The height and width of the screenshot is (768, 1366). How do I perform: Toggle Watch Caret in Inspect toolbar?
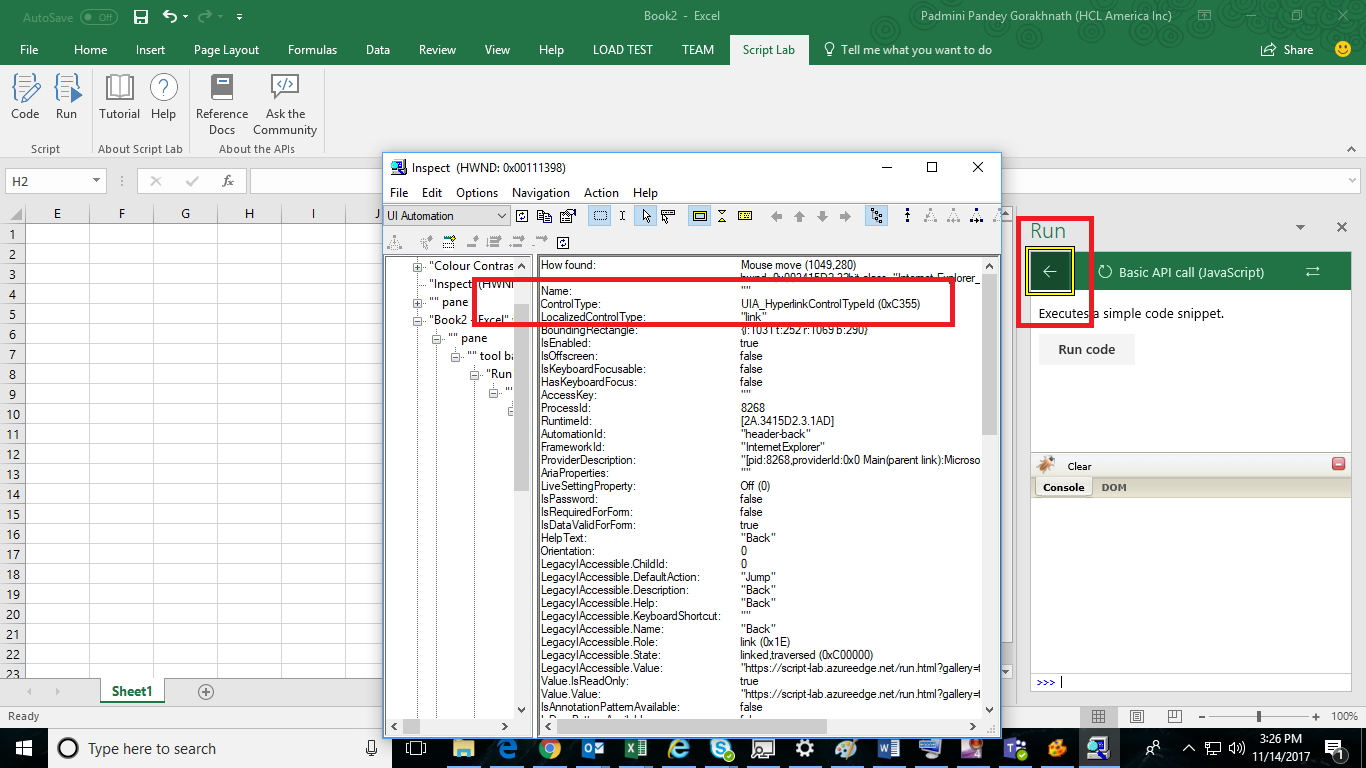(622, 216)
